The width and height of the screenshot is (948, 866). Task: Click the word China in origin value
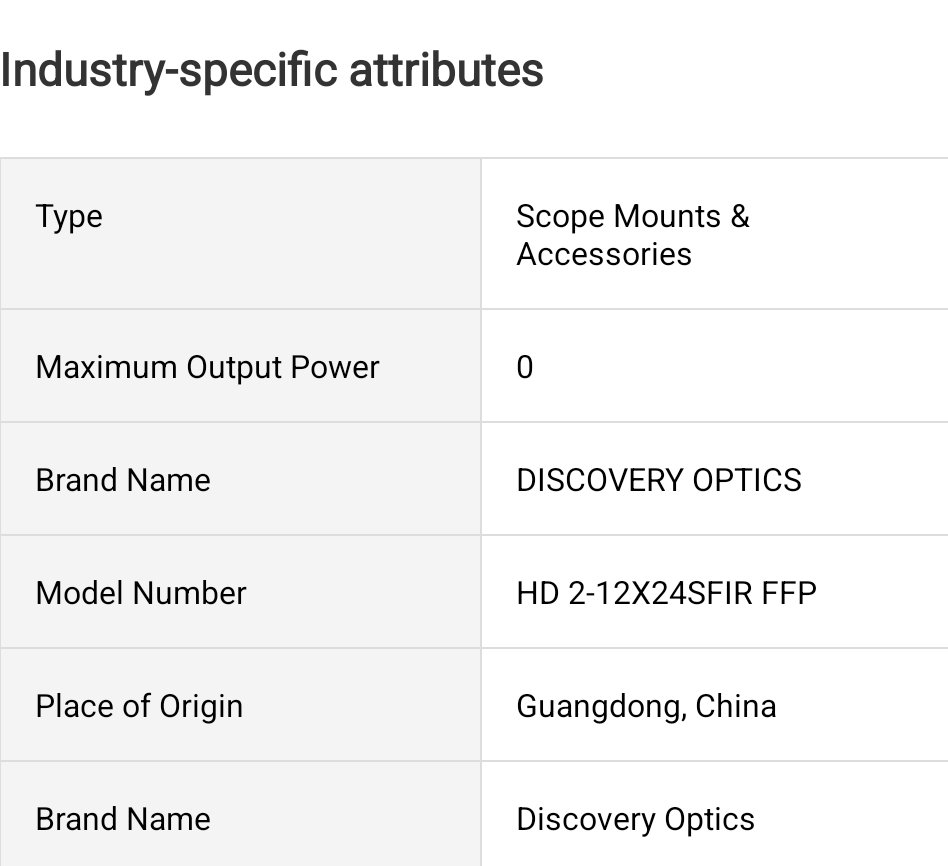pyautogui.click(x=736, y=706)
